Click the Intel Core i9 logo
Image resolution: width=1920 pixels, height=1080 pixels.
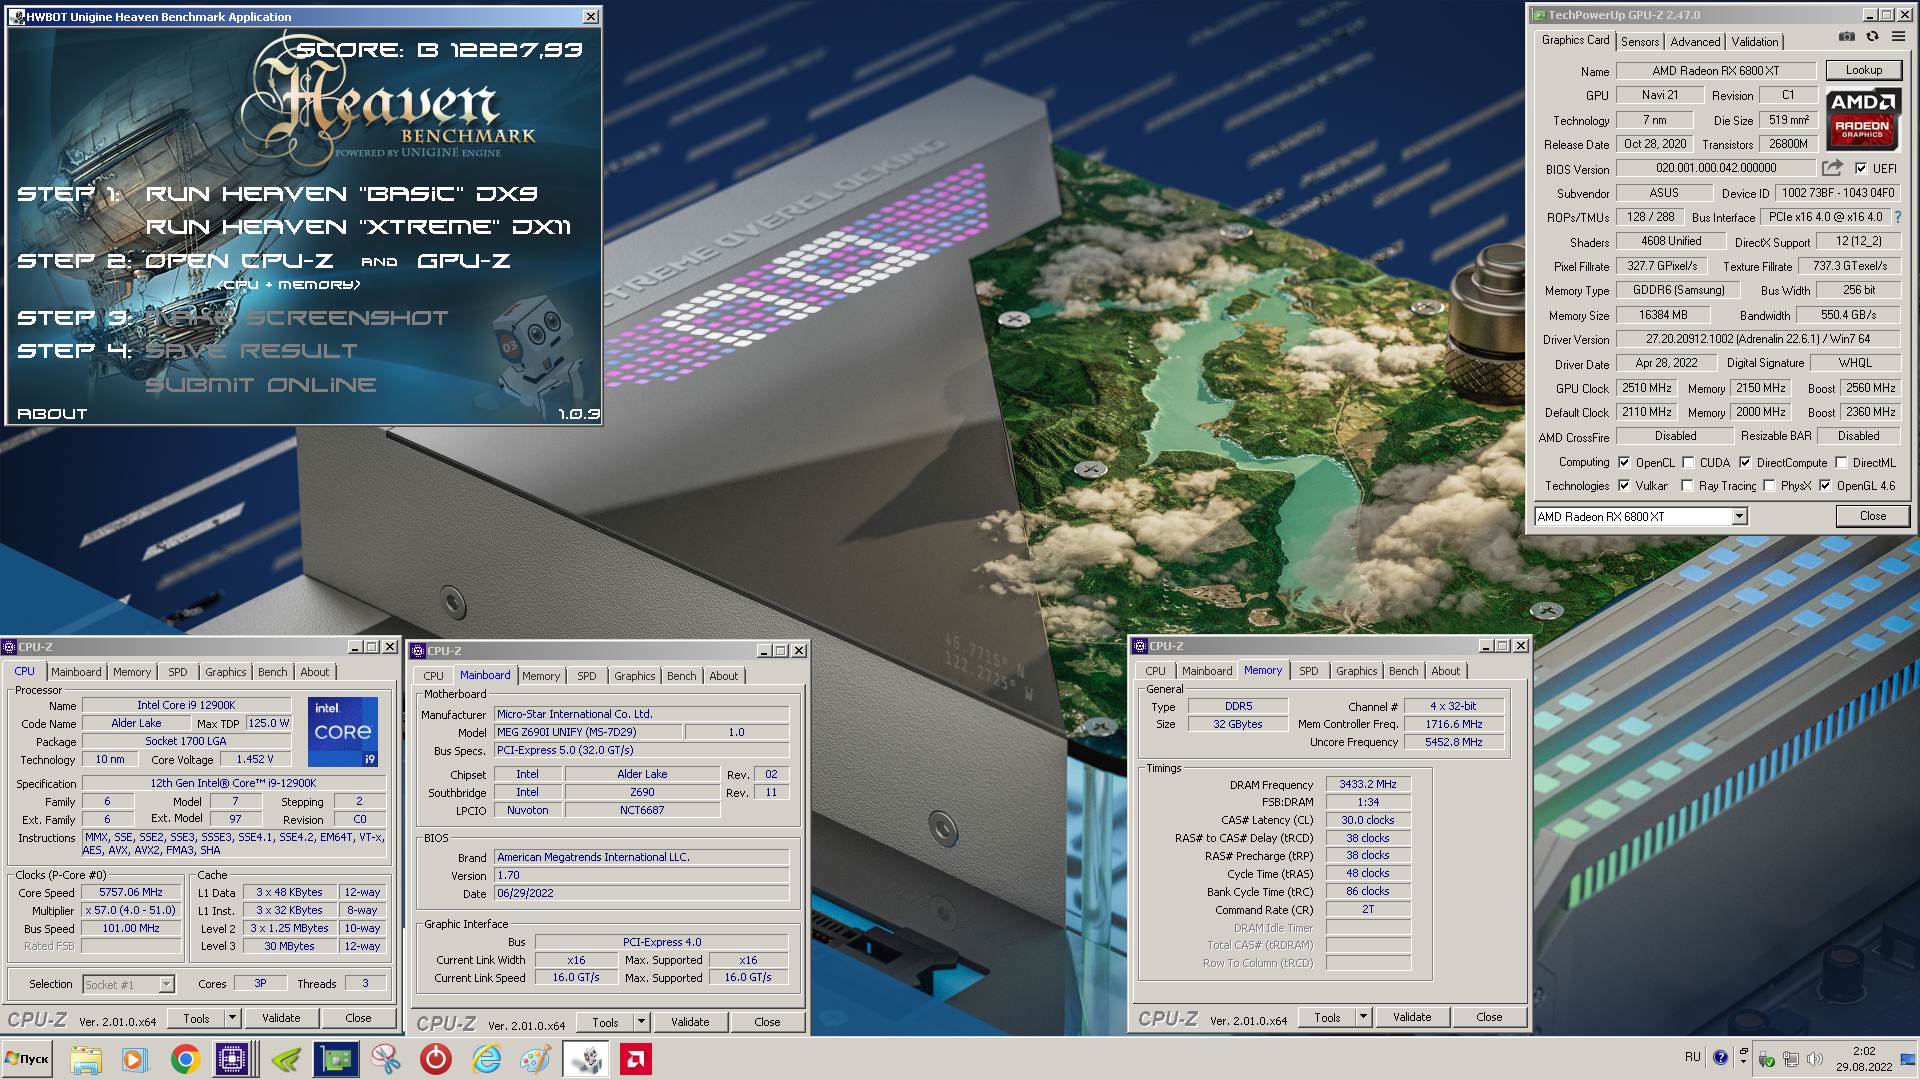tap(343, 732)
